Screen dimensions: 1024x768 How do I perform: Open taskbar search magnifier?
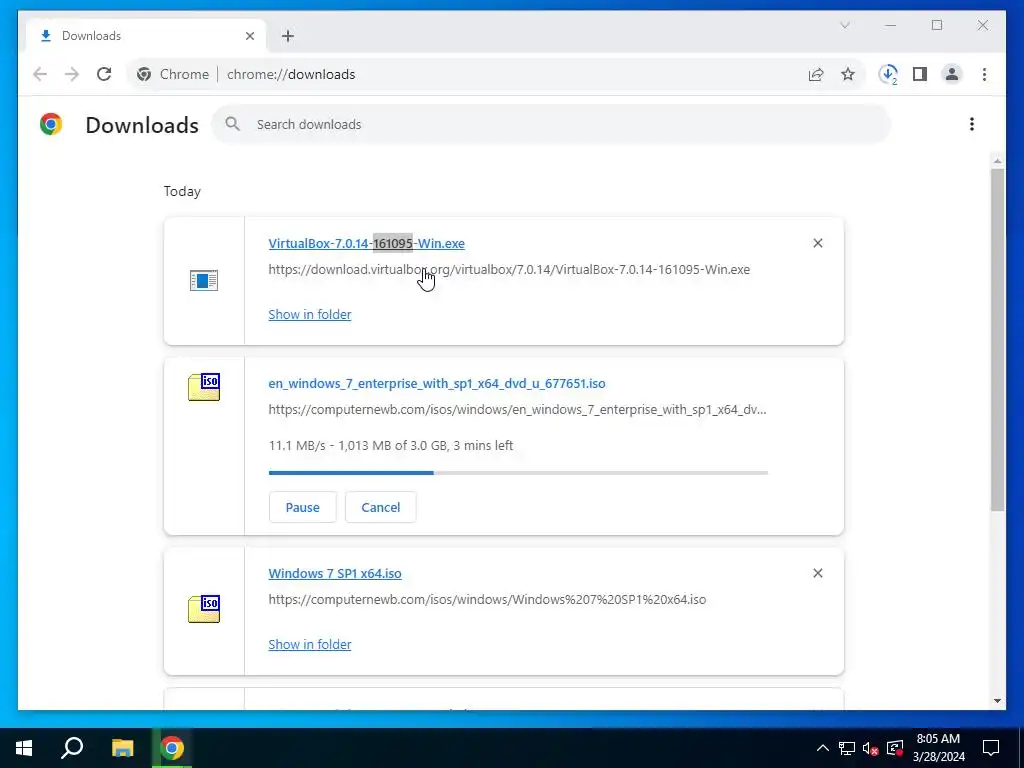72,748
